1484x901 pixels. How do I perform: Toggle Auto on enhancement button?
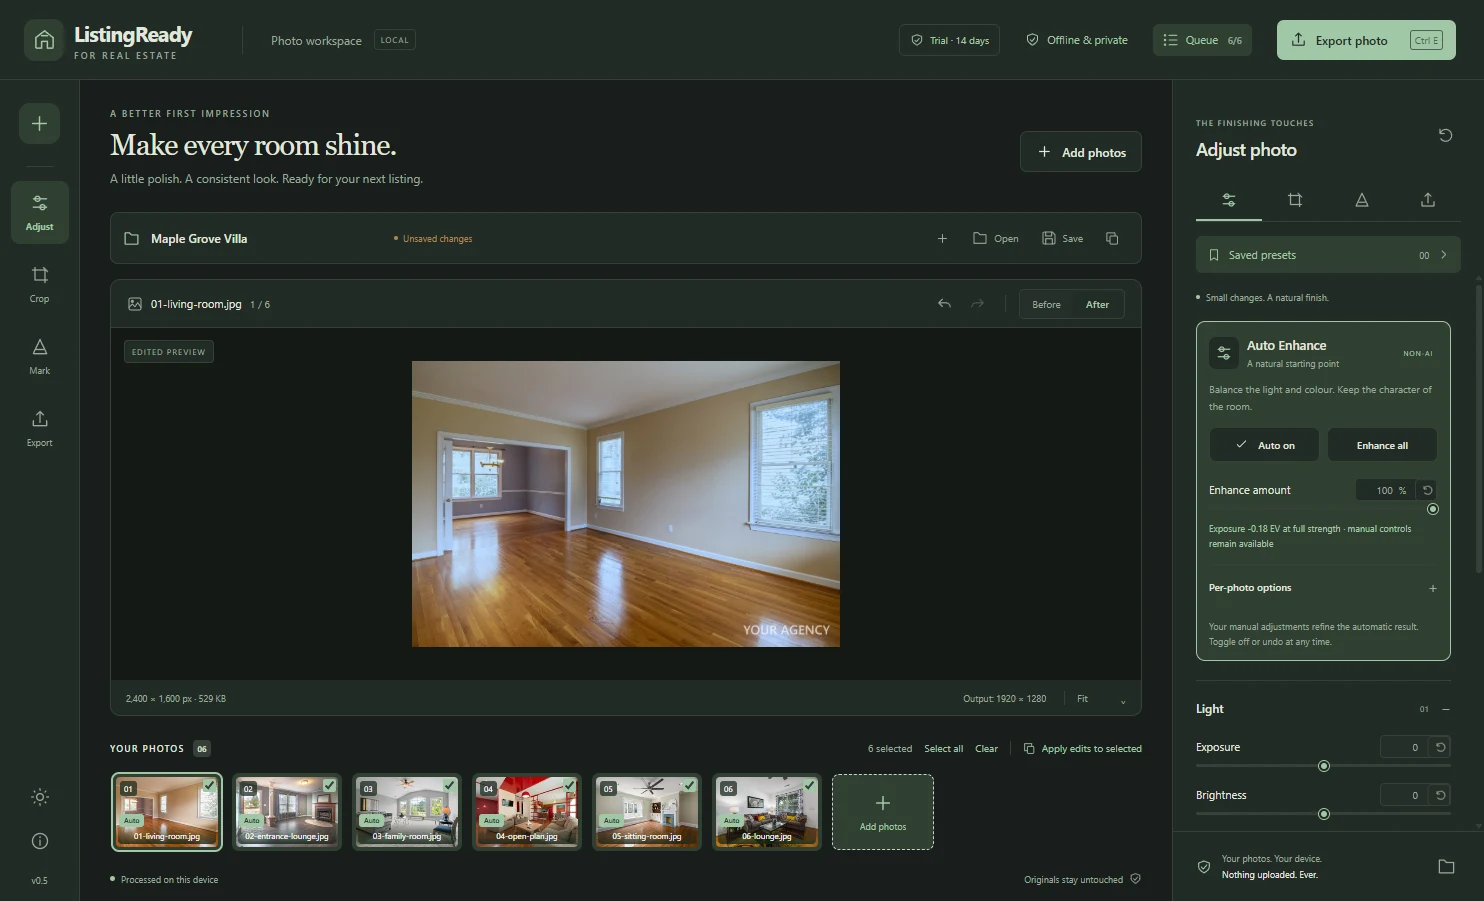tap(1264, 445)
